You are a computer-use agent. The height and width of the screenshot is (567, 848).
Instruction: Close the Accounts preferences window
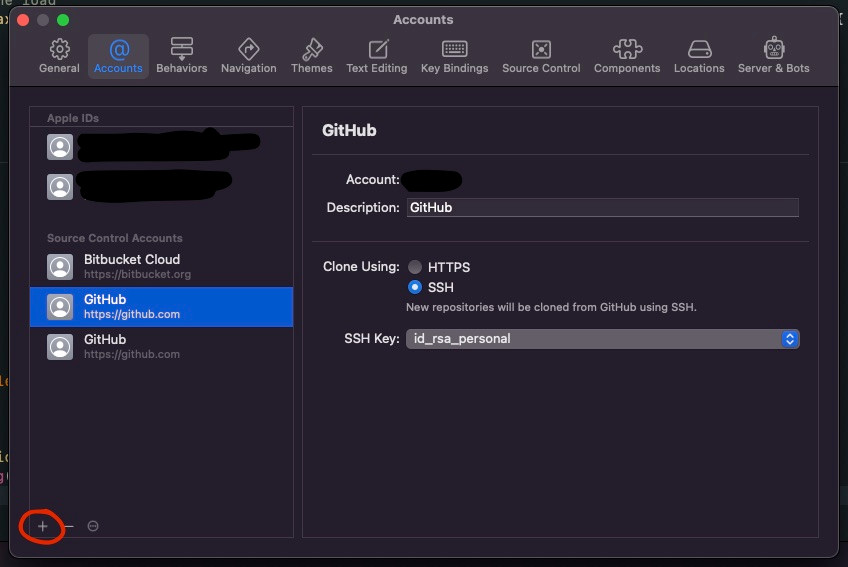coord(23,20)
